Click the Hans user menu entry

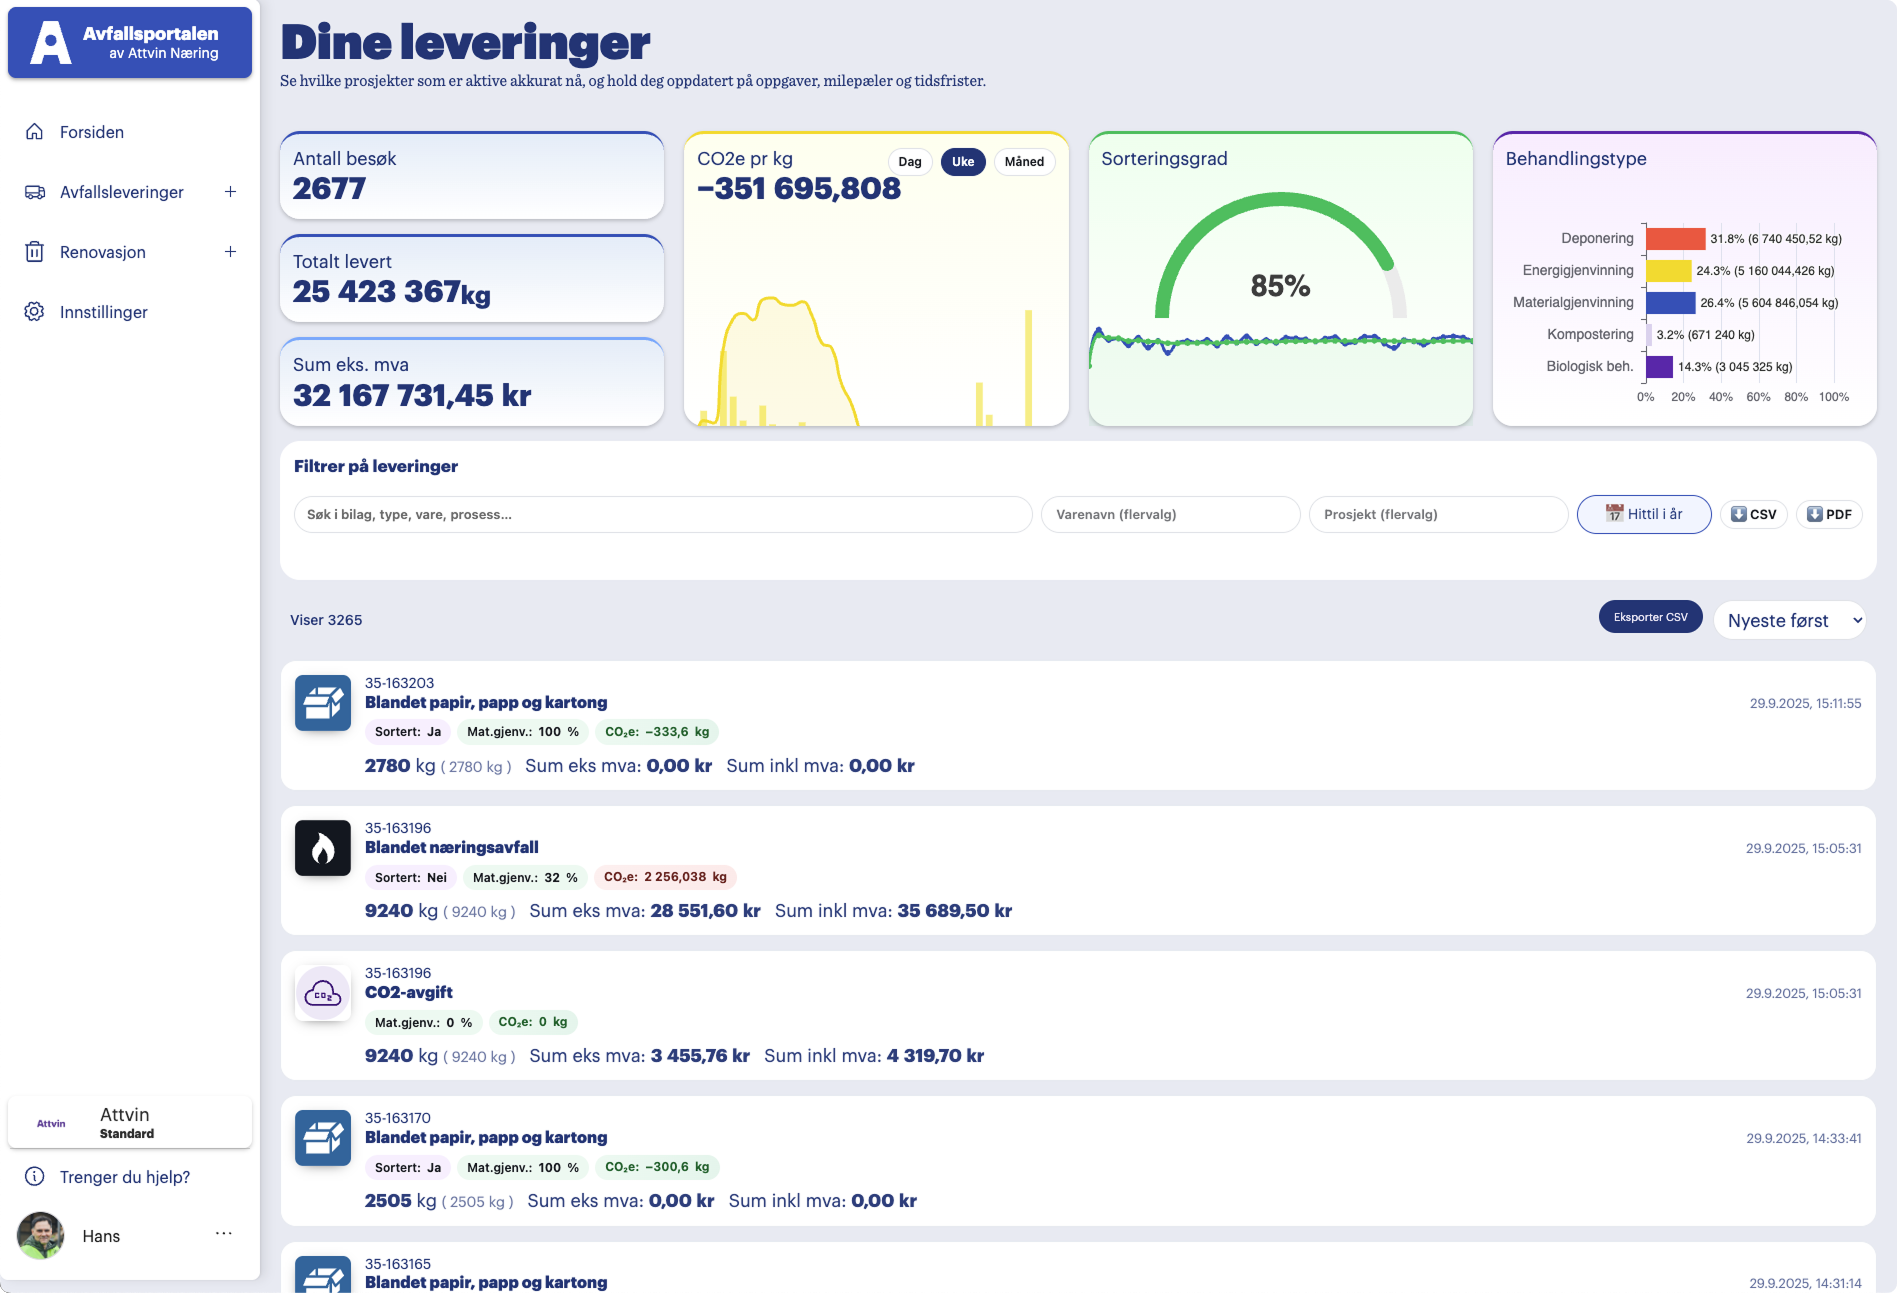point(101,1236)
